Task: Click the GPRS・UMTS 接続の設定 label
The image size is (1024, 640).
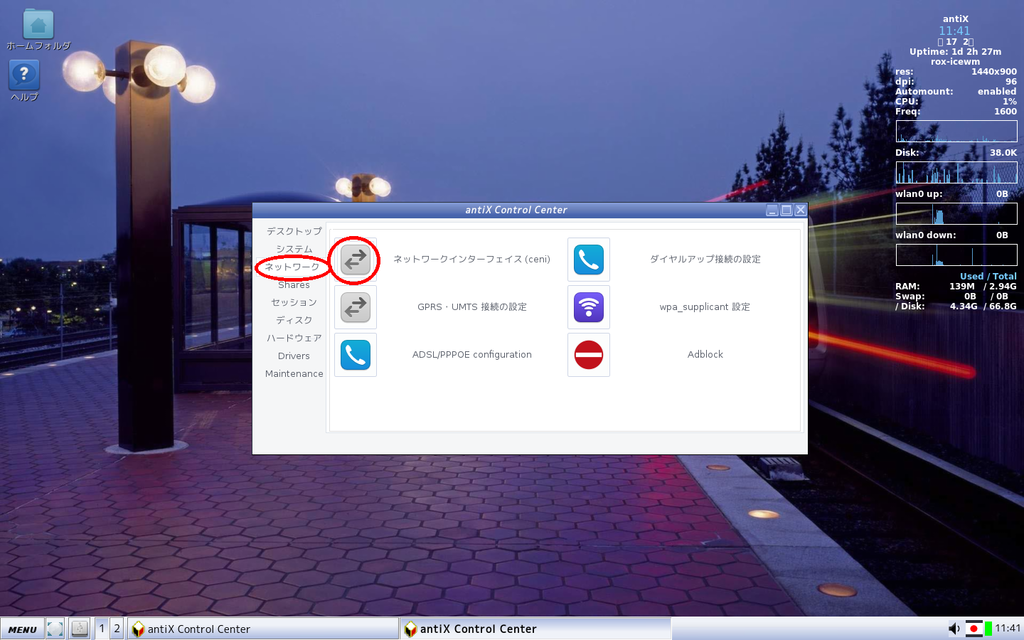Action: pos(472,307)
